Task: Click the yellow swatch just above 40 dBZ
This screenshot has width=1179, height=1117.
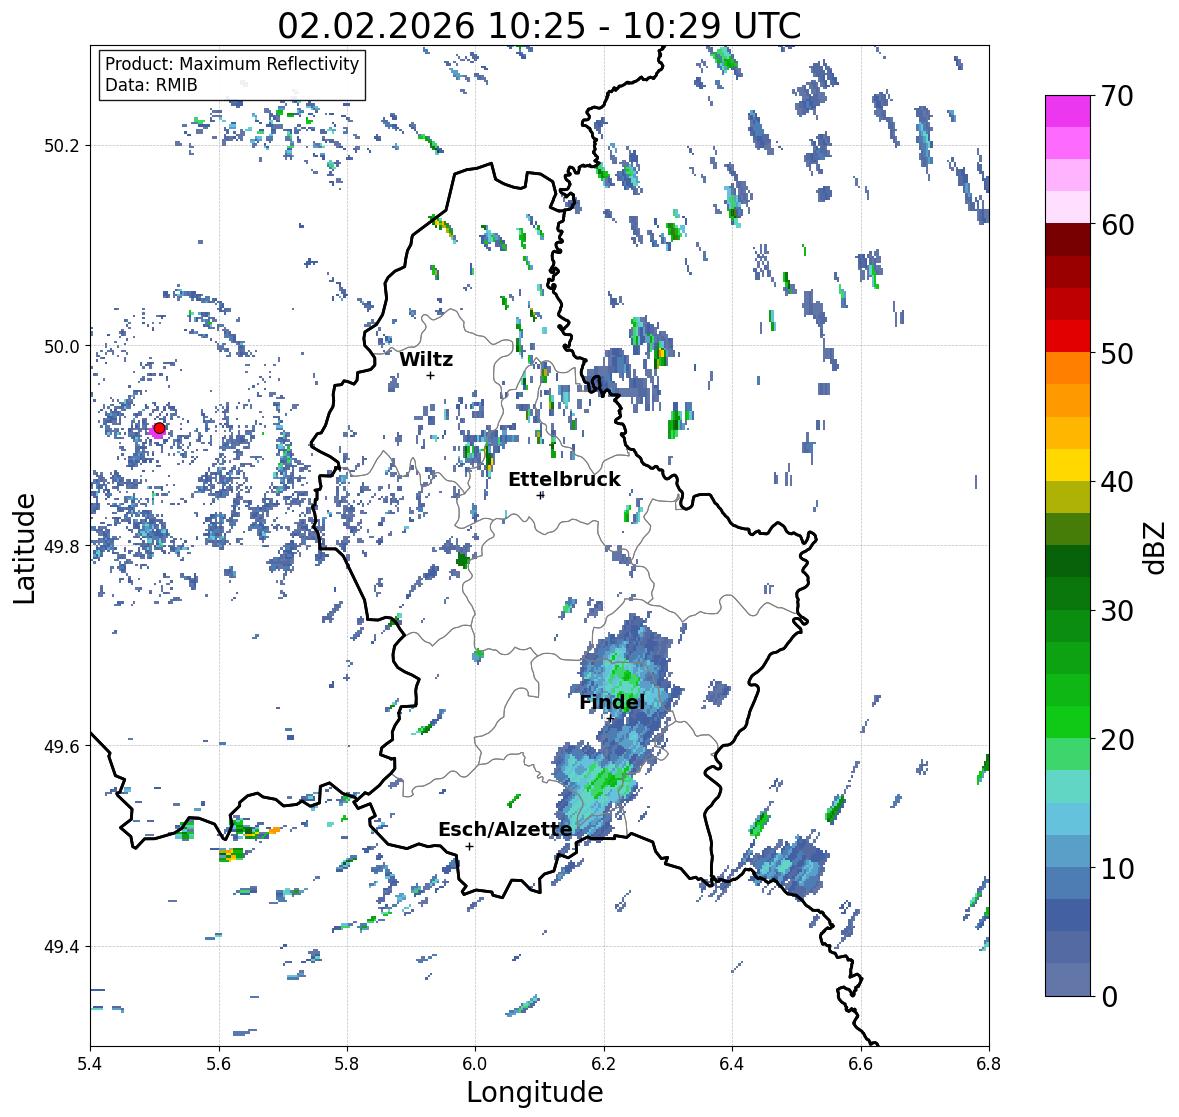Action: click(x=1068, y=466)
